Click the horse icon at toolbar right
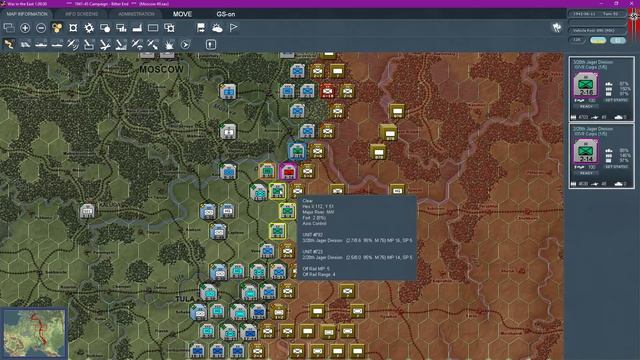640x360 pixels. pyautogui.click(x=557, y=27)
